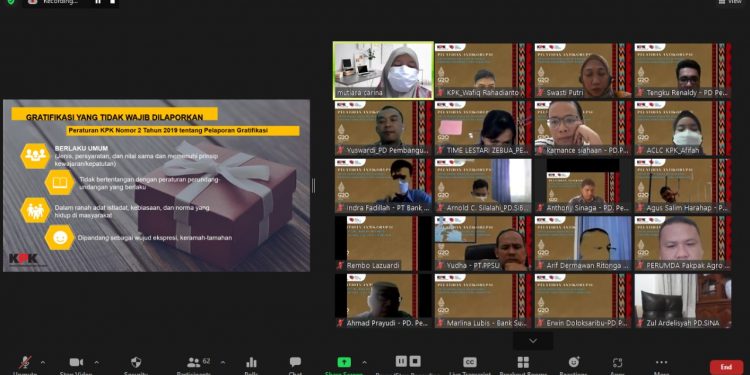
Task: Open share options arrow beside Share Screen
Action: (x=364, y=362)
